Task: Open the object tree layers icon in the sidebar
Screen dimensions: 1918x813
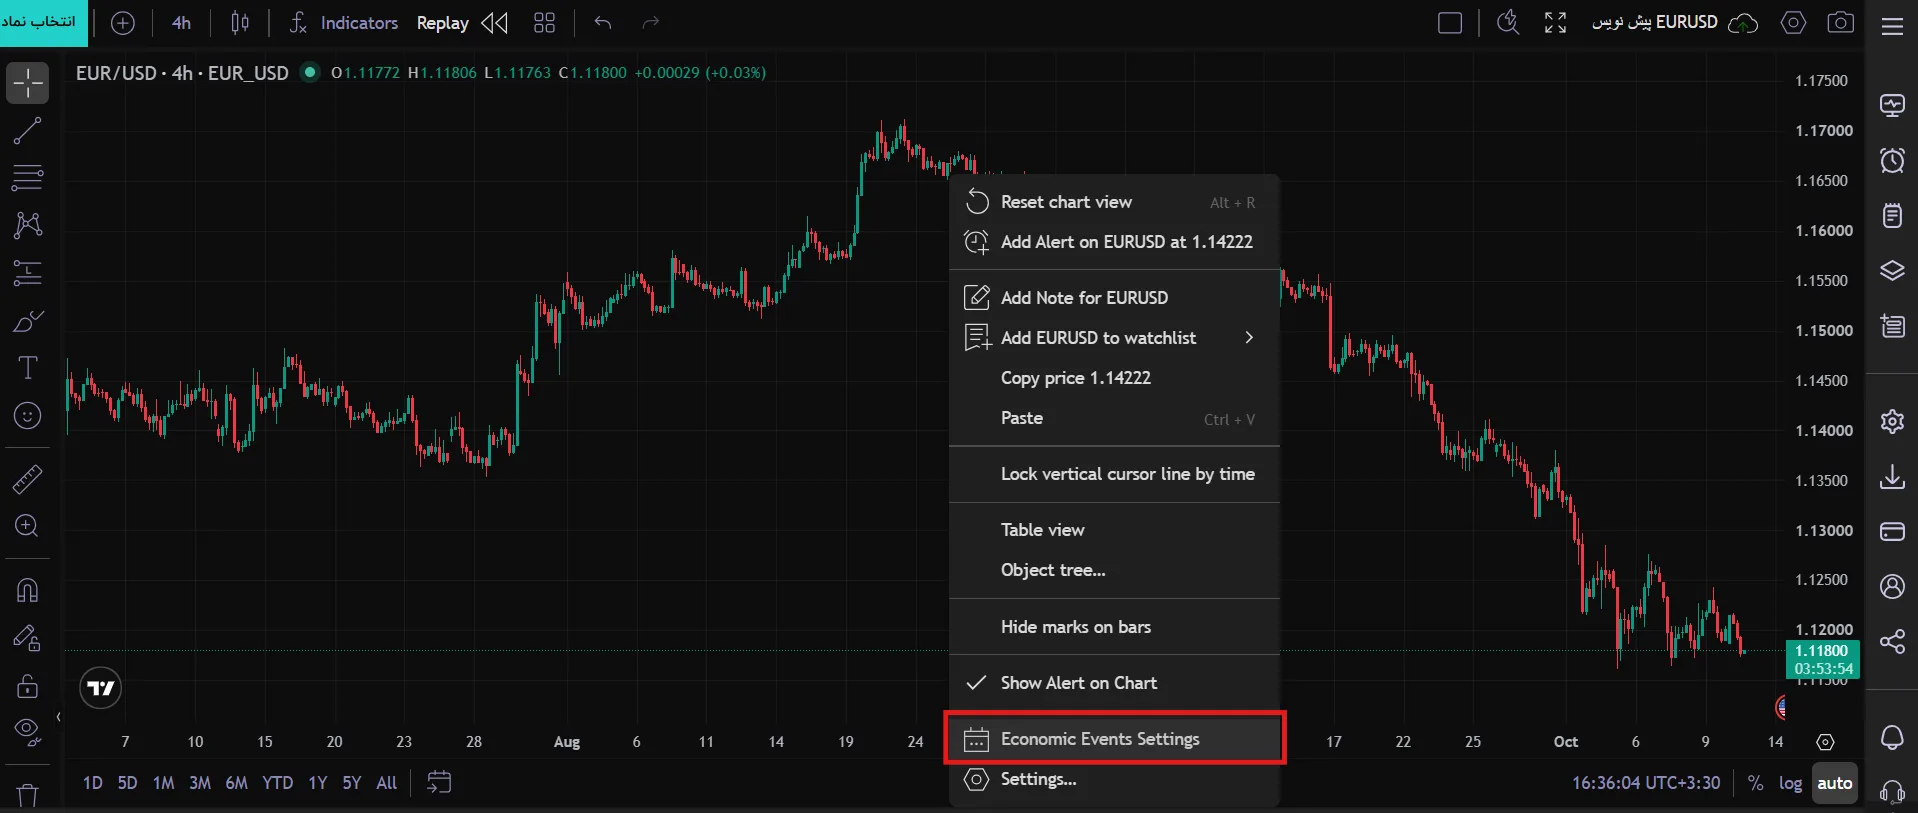Action: pyautogui.click(x=1892, y=270)
